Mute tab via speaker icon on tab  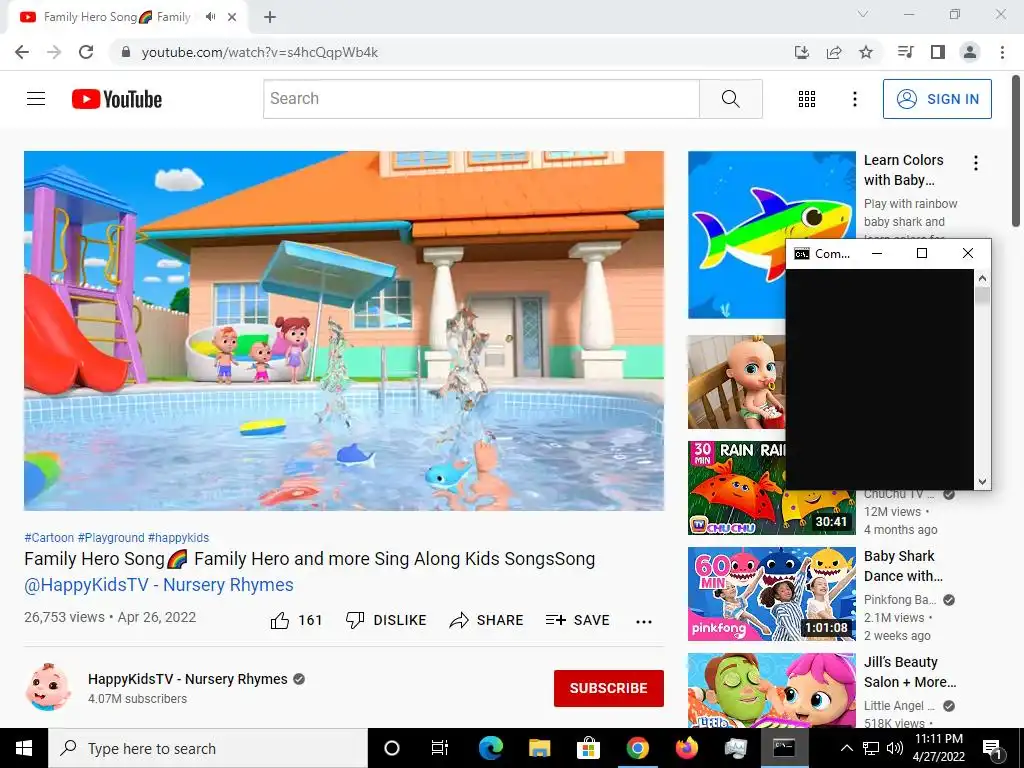coord(210,17)
